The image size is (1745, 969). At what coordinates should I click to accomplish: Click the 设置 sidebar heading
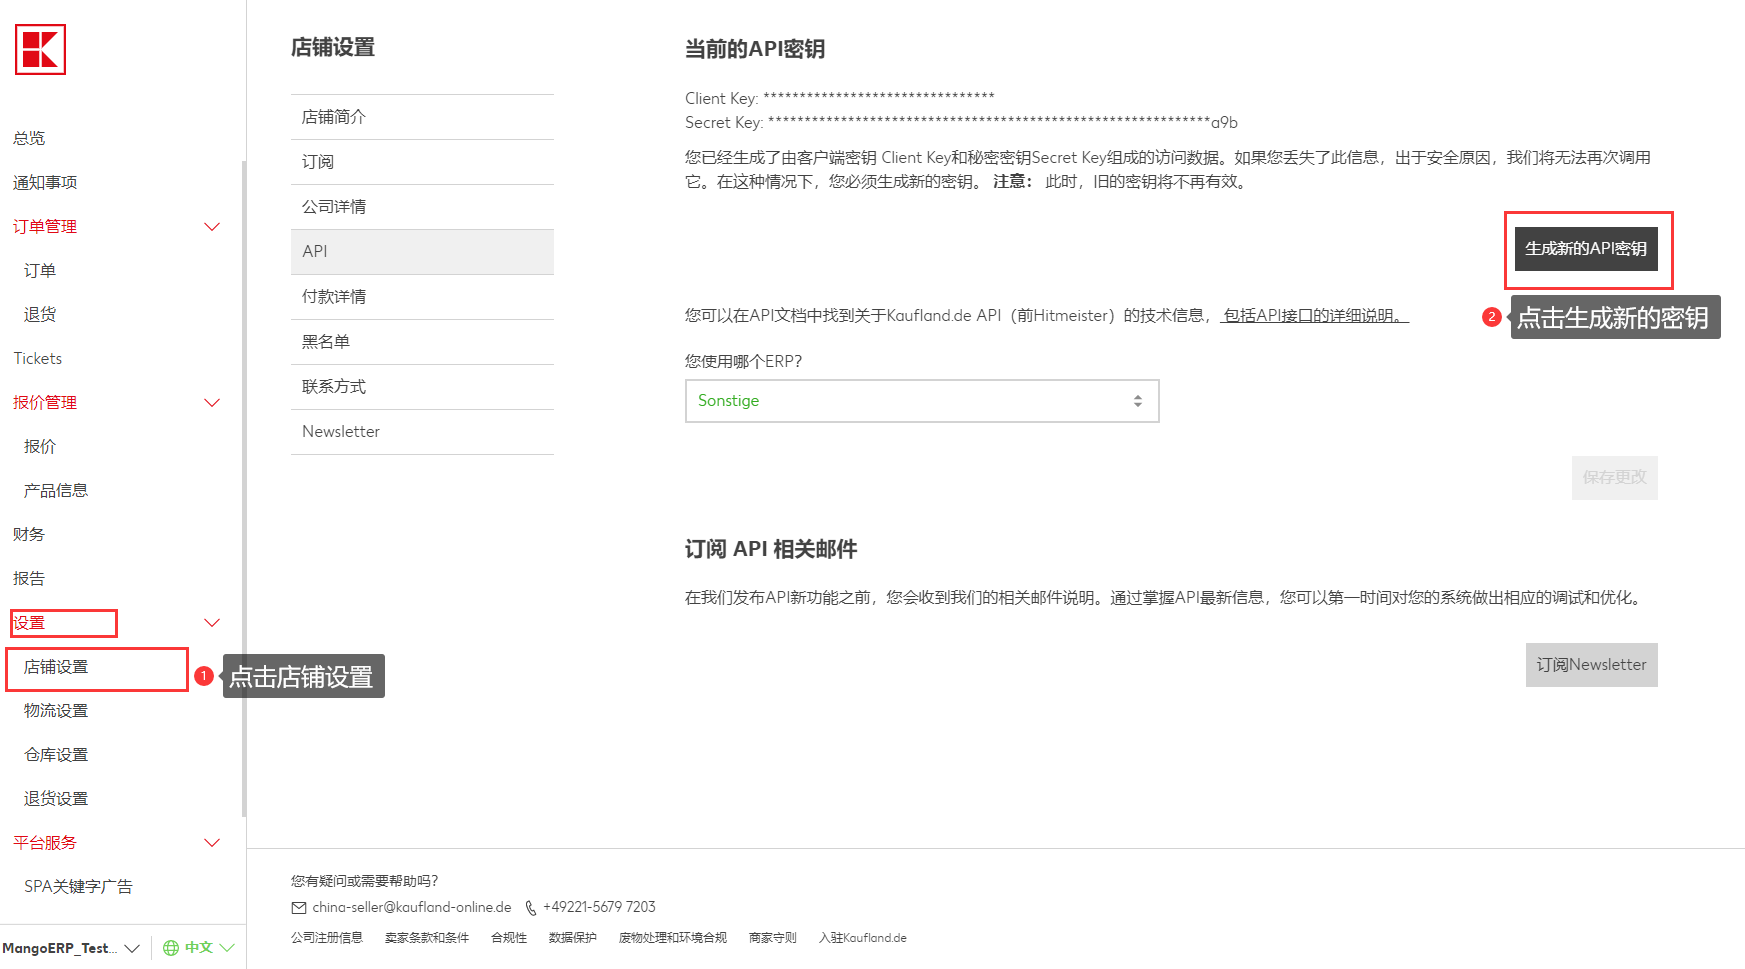click(x=29, y=623)
